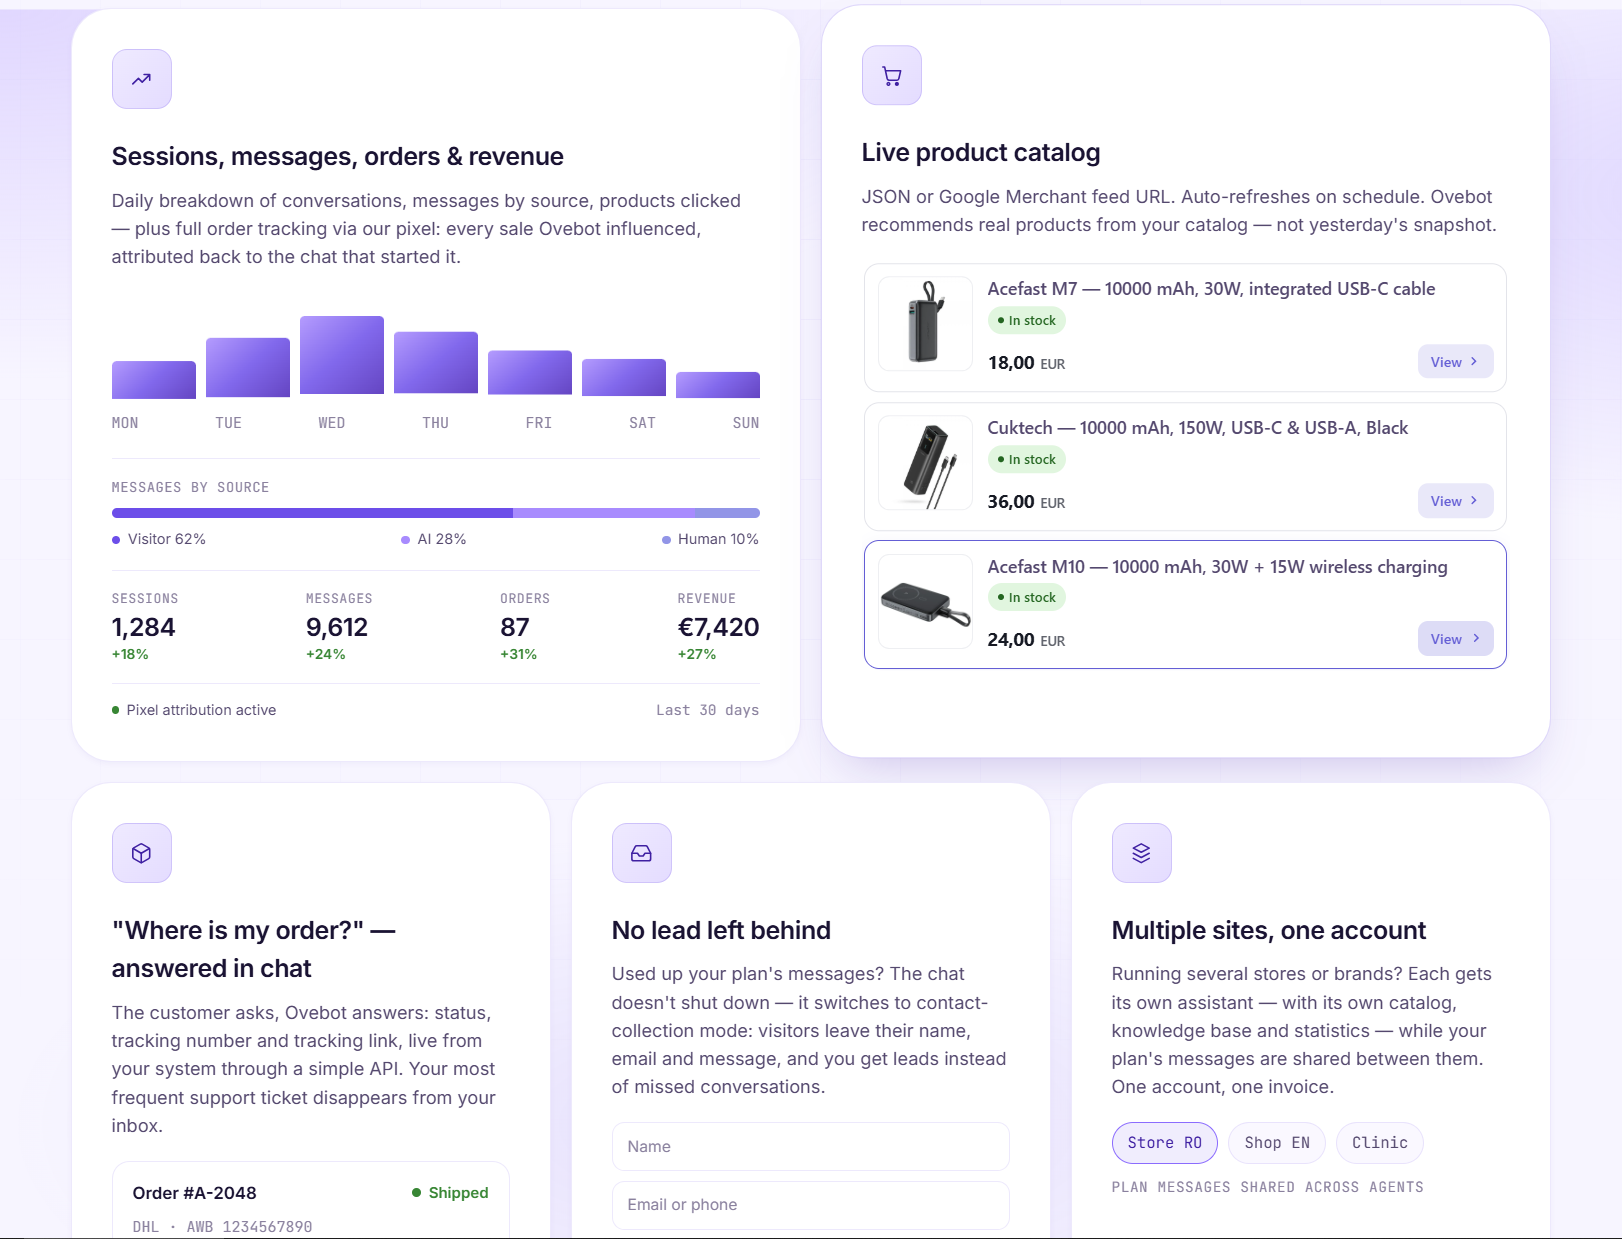This screenshot has width=1622, height=1239.
Task: Click the inbox icon above No lead left behind
Action: [x=642, y=853]
